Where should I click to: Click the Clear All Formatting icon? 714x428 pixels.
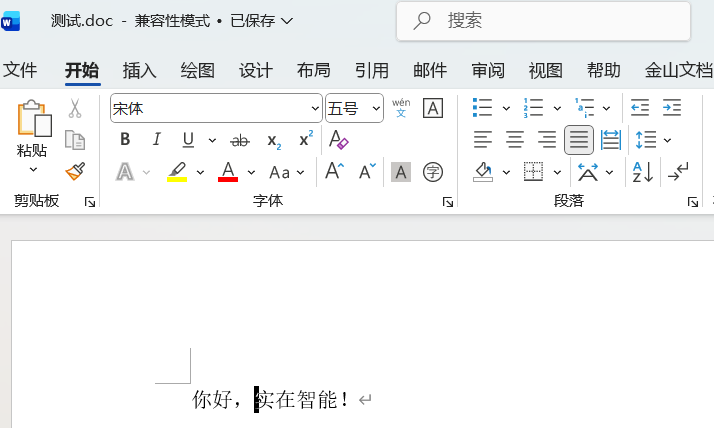339,140
